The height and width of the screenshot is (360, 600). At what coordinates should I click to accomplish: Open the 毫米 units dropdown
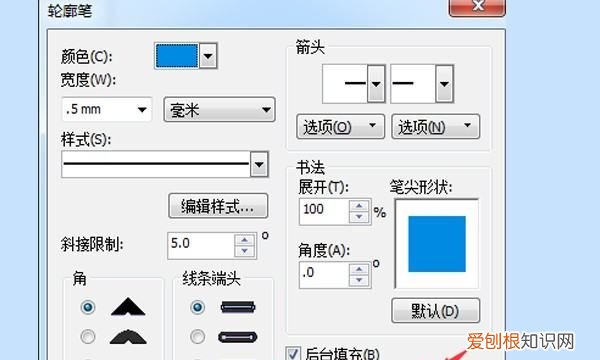(x=219, y=110)
